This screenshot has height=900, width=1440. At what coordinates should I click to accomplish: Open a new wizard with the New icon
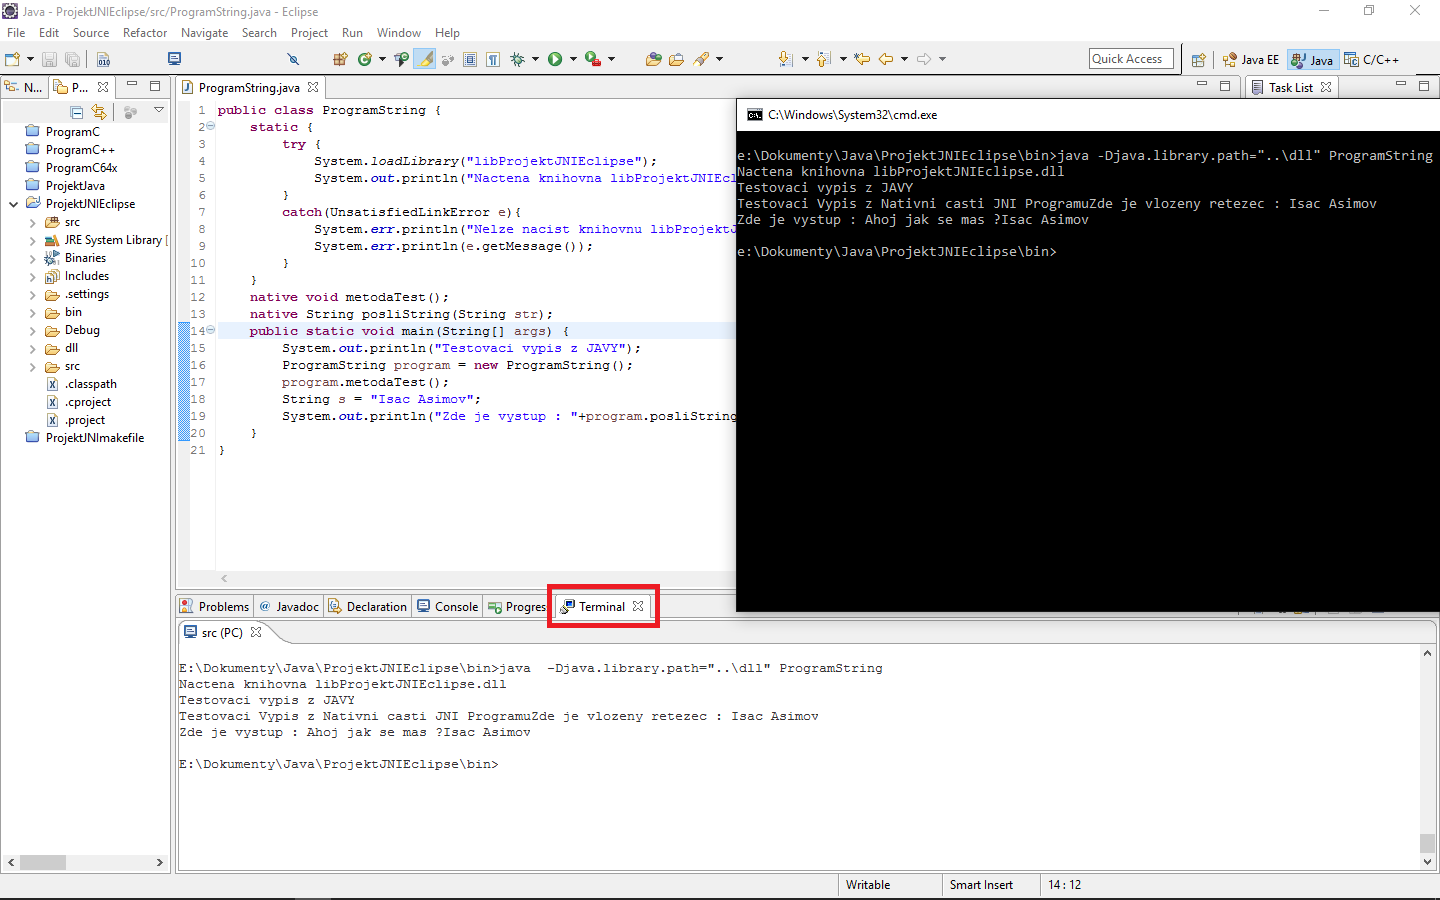(x=12, y=59)
